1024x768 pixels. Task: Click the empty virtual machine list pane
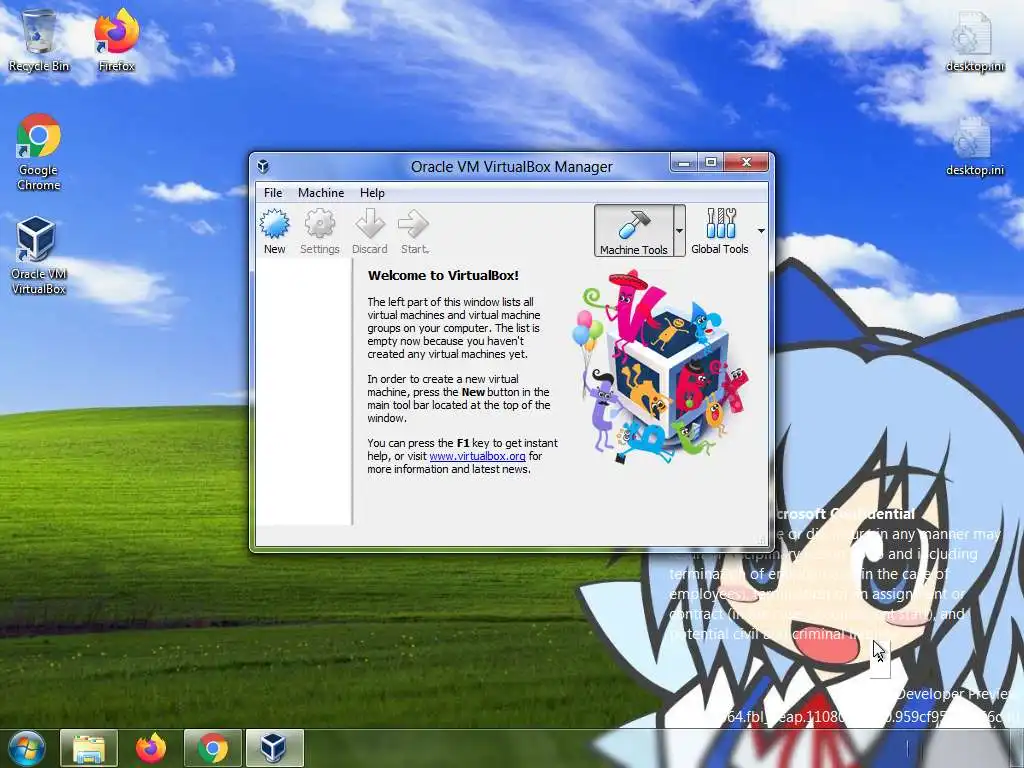[304, 392]
